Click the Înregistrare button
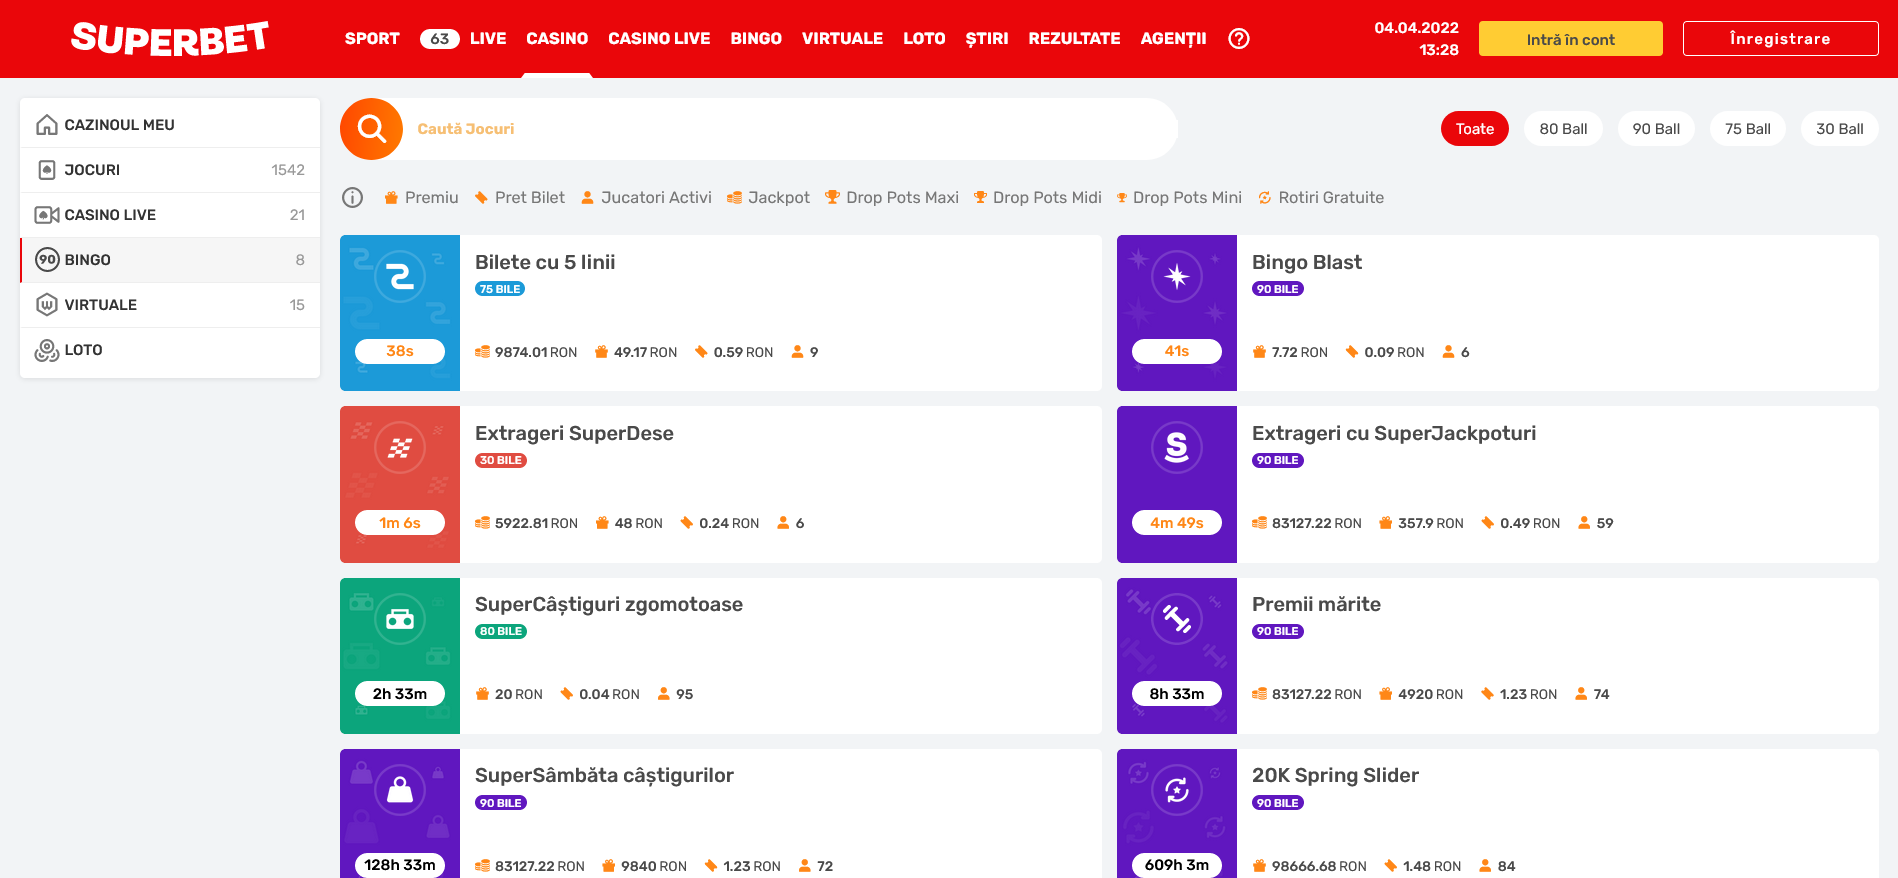Screen dimensions: 1898x878 coord(1780,39)
